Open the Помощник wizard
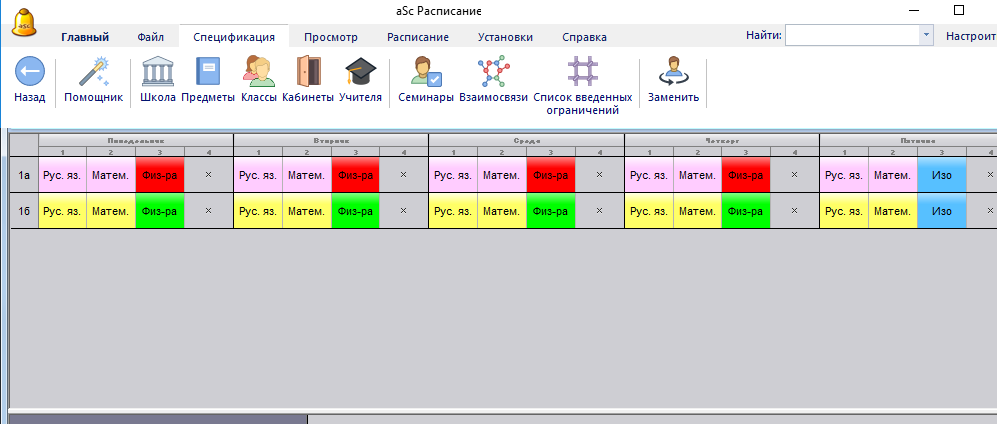 pyautogui.click(x=93, y=73)
